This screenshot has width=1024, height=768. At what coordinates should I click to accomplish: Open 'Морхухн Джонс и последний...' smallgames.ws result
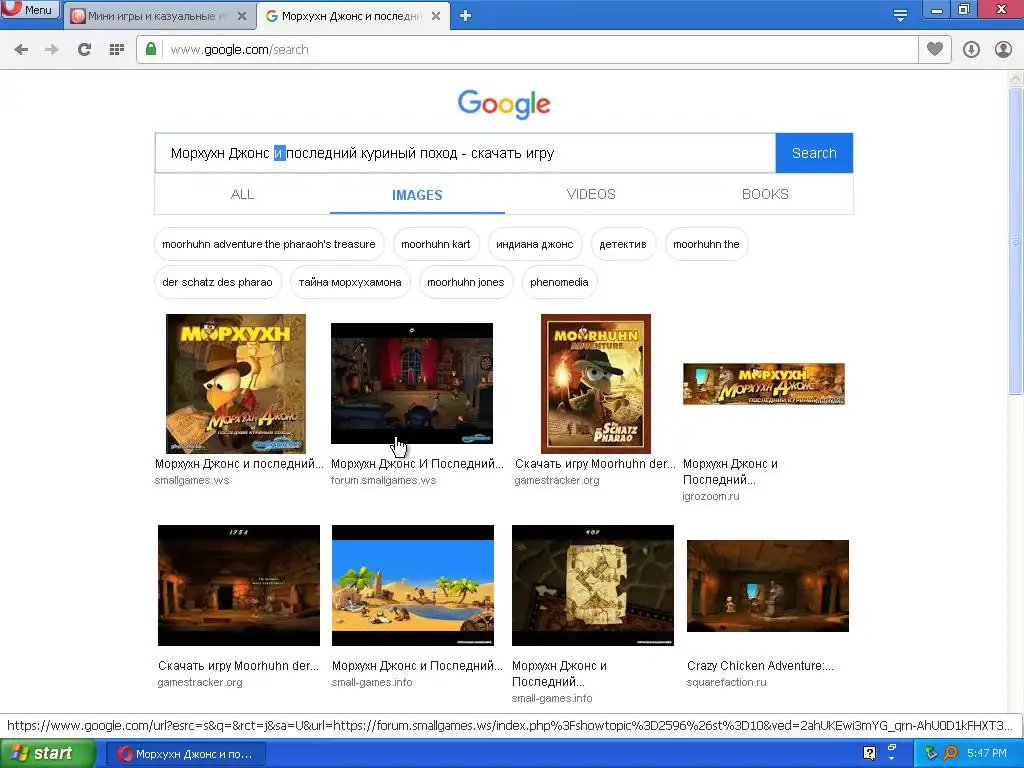(239, 464)
